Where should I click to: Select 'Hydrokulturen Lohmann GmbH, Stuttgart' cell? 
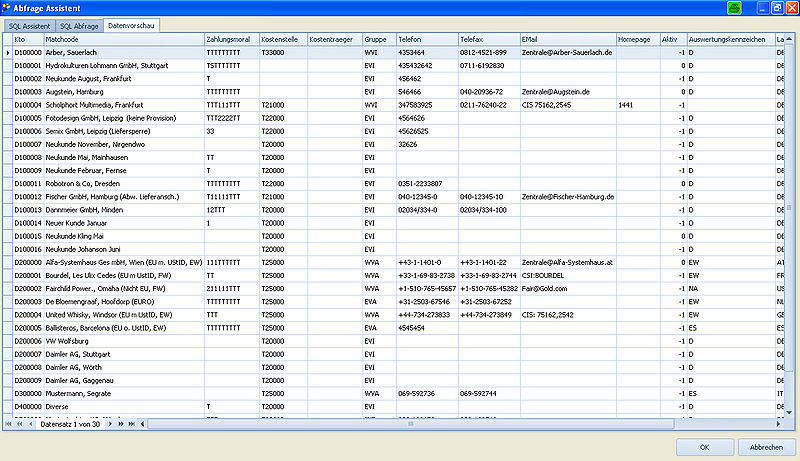point(124,66)
